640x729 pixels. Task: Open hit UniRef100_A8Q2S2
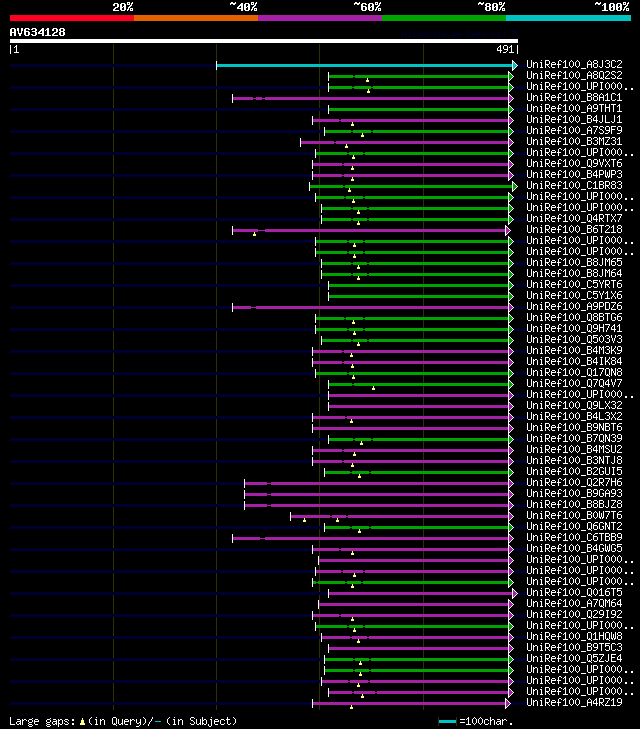(x=574, y=75)
